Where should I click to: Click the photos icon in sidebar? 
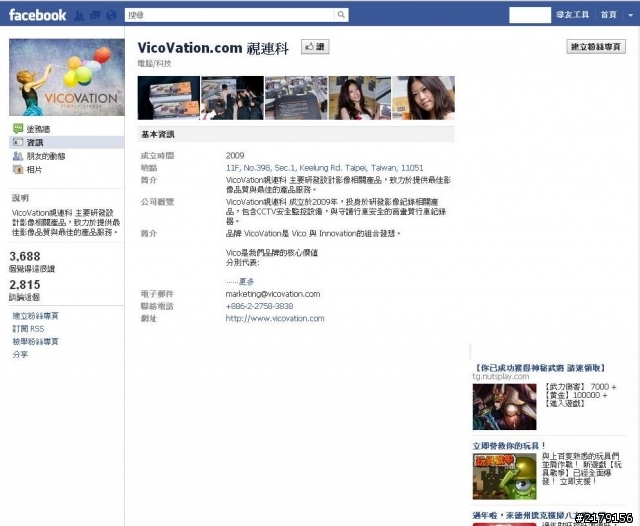tap(18, 169)
